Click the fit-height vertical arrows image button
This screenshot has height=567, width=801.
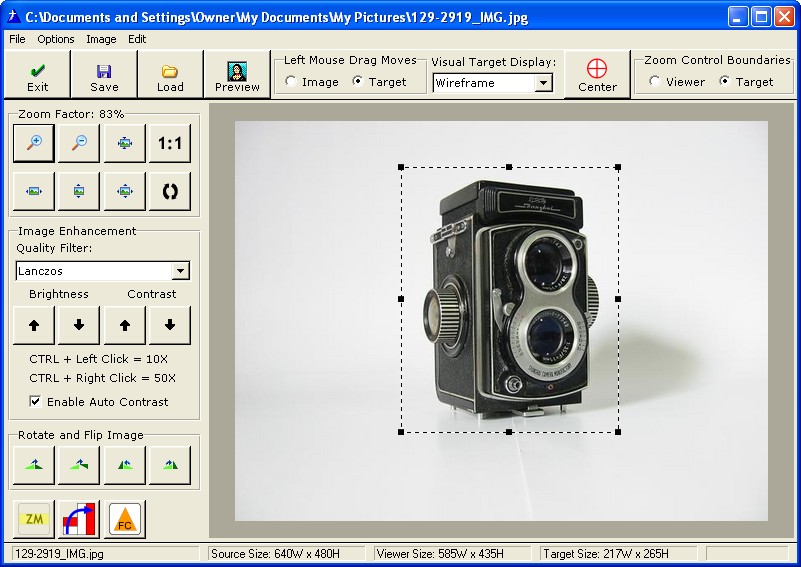79,191
